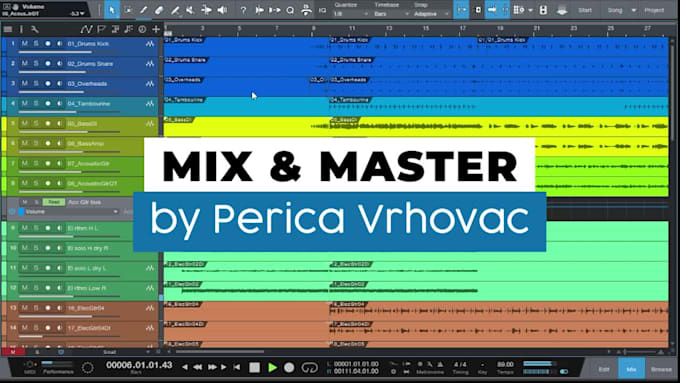Mute the 16_ElecGtr04 track
The width and height of the screenshot is (680, 383).
(x=25, y=308)
